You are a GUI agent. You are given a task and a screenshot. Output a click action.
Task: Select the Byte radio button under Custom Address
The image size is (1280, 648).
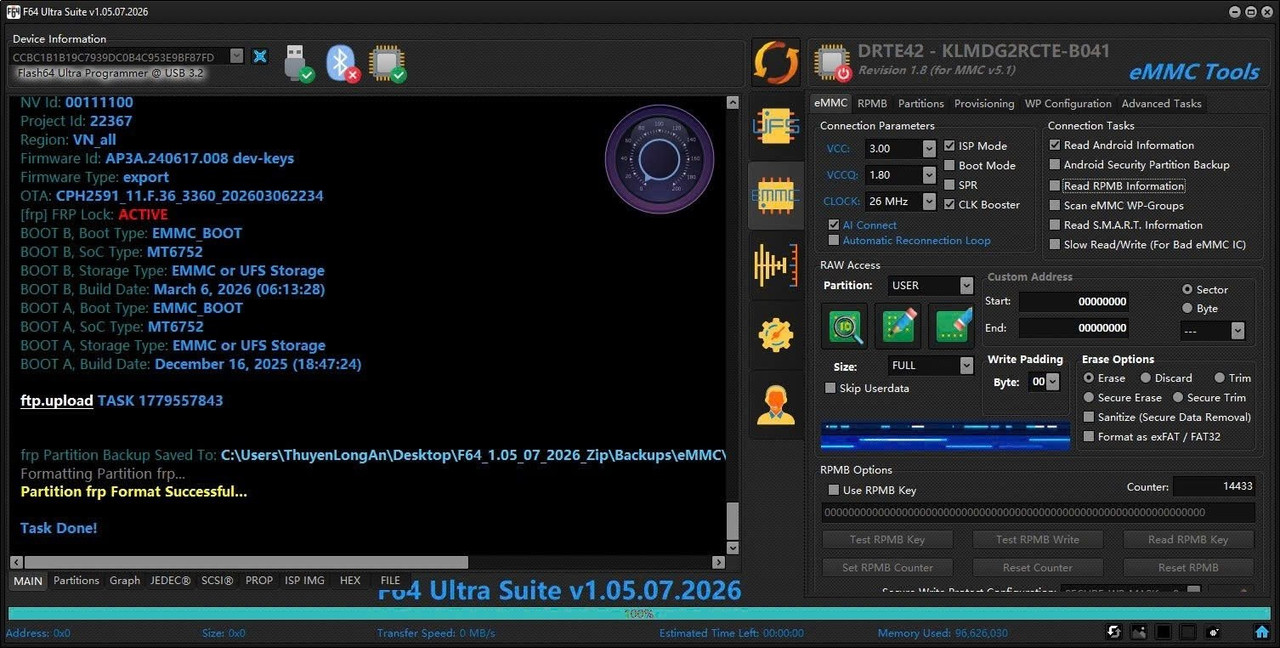point(1187,308)
